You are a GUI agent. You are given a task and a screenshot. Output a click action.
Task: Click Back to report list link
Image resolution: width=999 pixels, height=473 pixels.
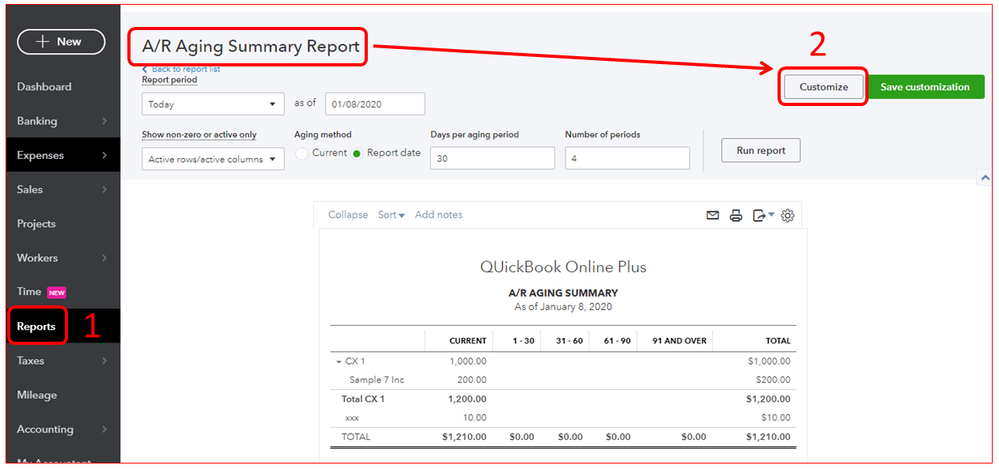point(181,69)
